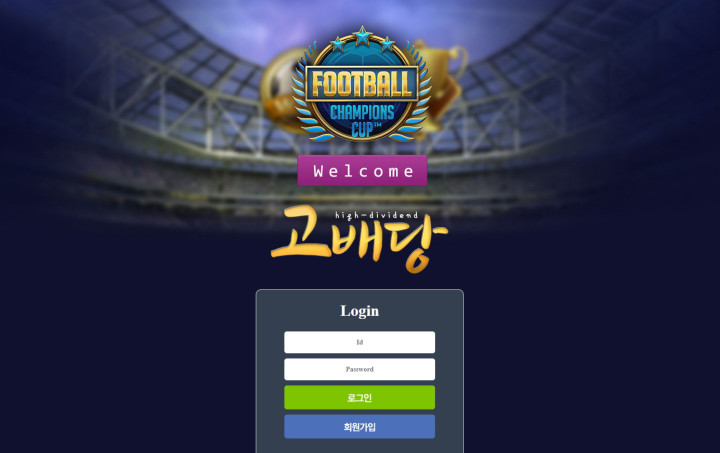The height and width of the screenshot is (453, 720).
Task: Click the blue CHAMPIONS CUP text
Action: (362, 120)
